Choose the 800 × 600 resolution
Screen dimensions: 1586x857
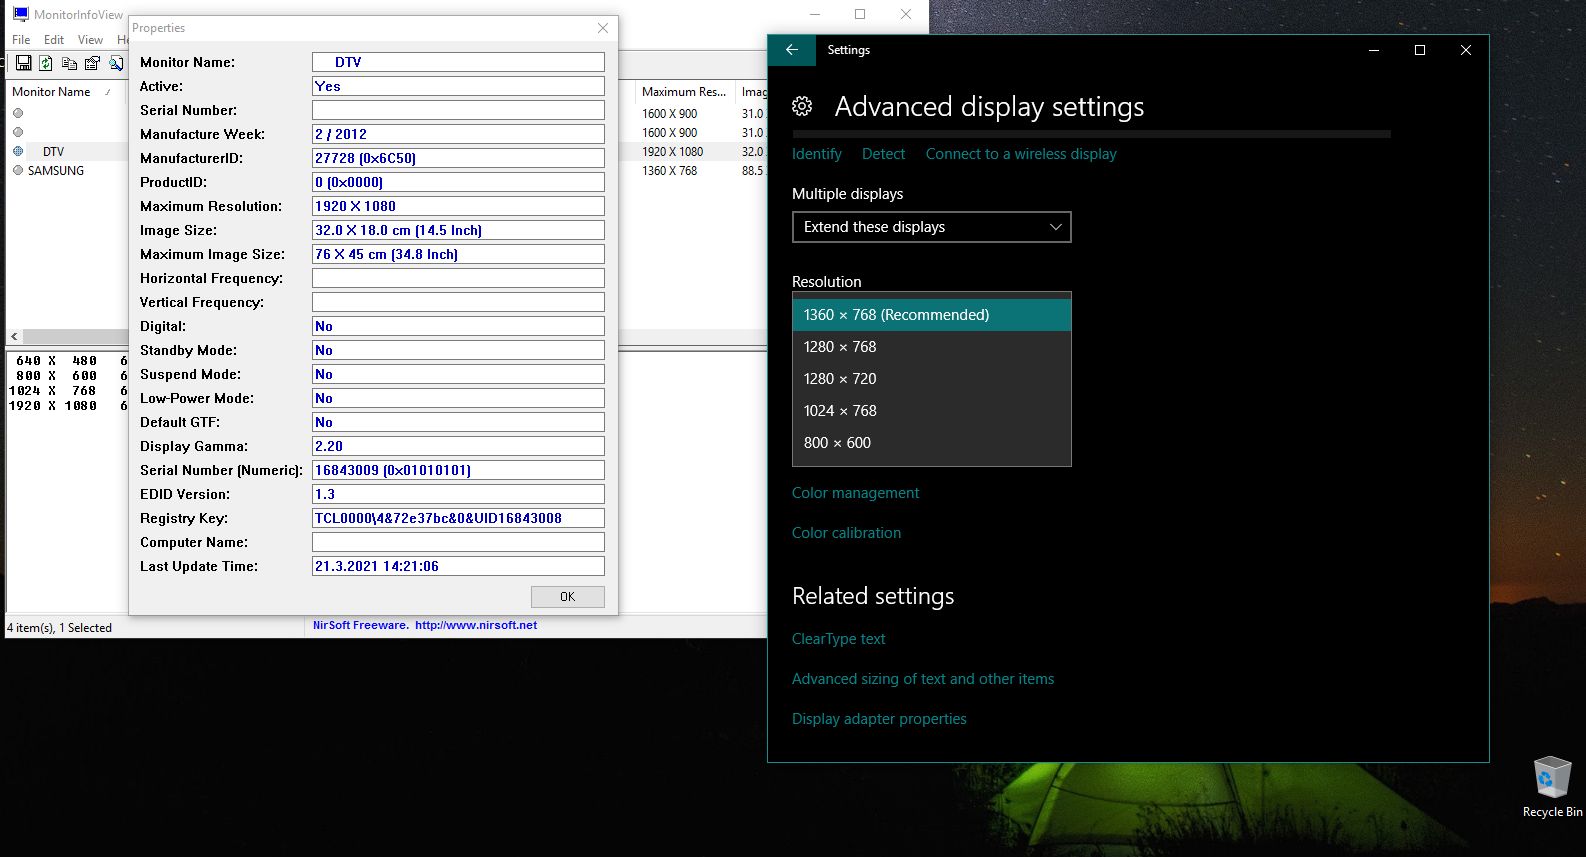[x=837, y=443]
